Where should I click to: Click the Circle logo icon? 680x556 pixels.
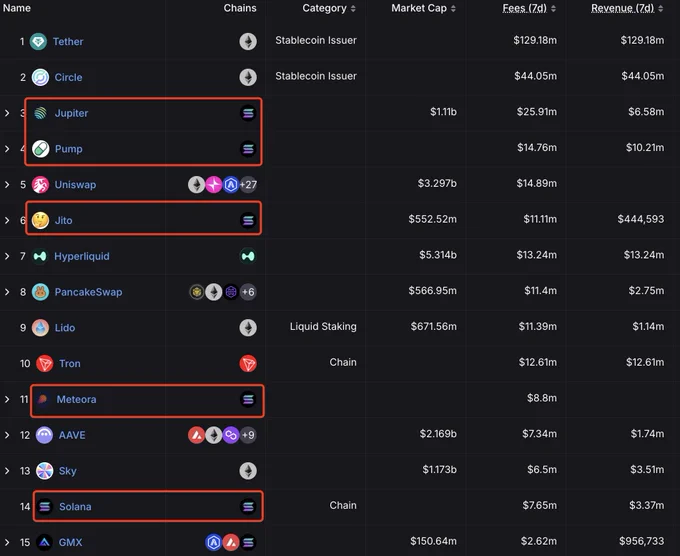pyautogui.click(x=40, y=77)
